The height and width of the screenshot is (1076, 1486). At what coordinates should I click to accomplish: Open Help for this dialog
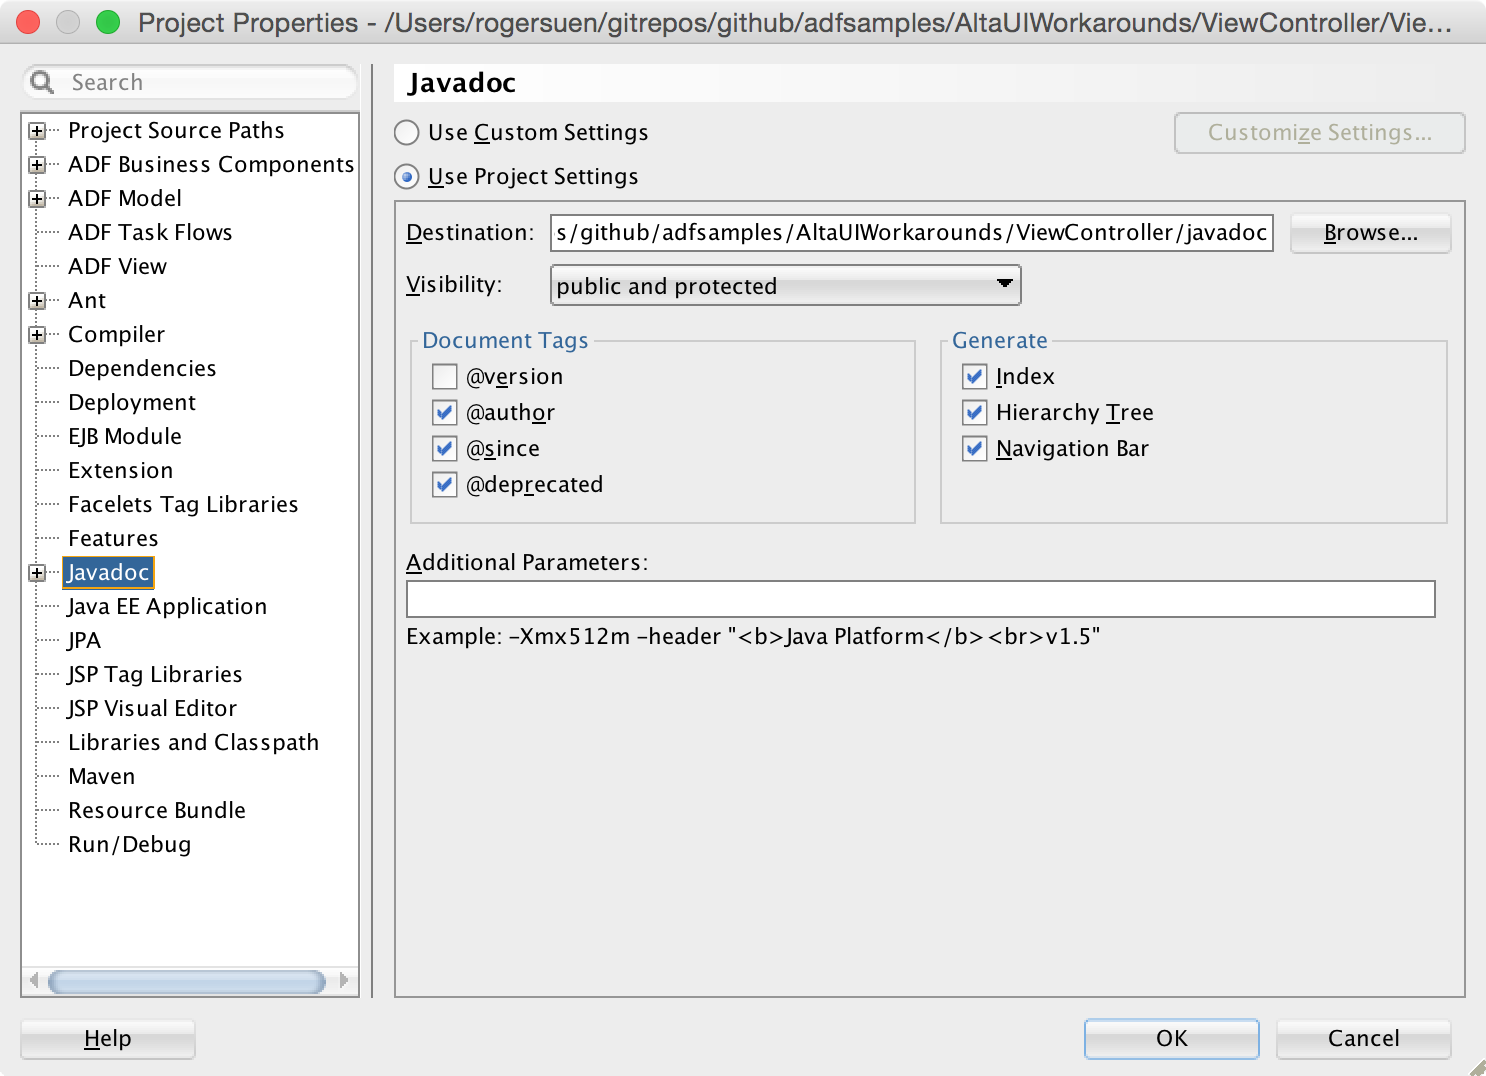(x=108, y=1039)
